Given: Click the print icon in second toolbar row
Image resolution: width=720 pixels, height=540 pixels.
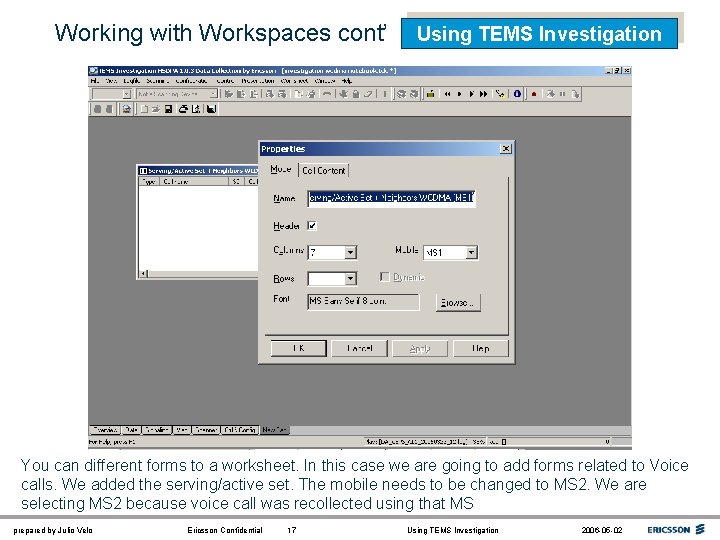Looking at the screenshot, I should pos(183,109).
